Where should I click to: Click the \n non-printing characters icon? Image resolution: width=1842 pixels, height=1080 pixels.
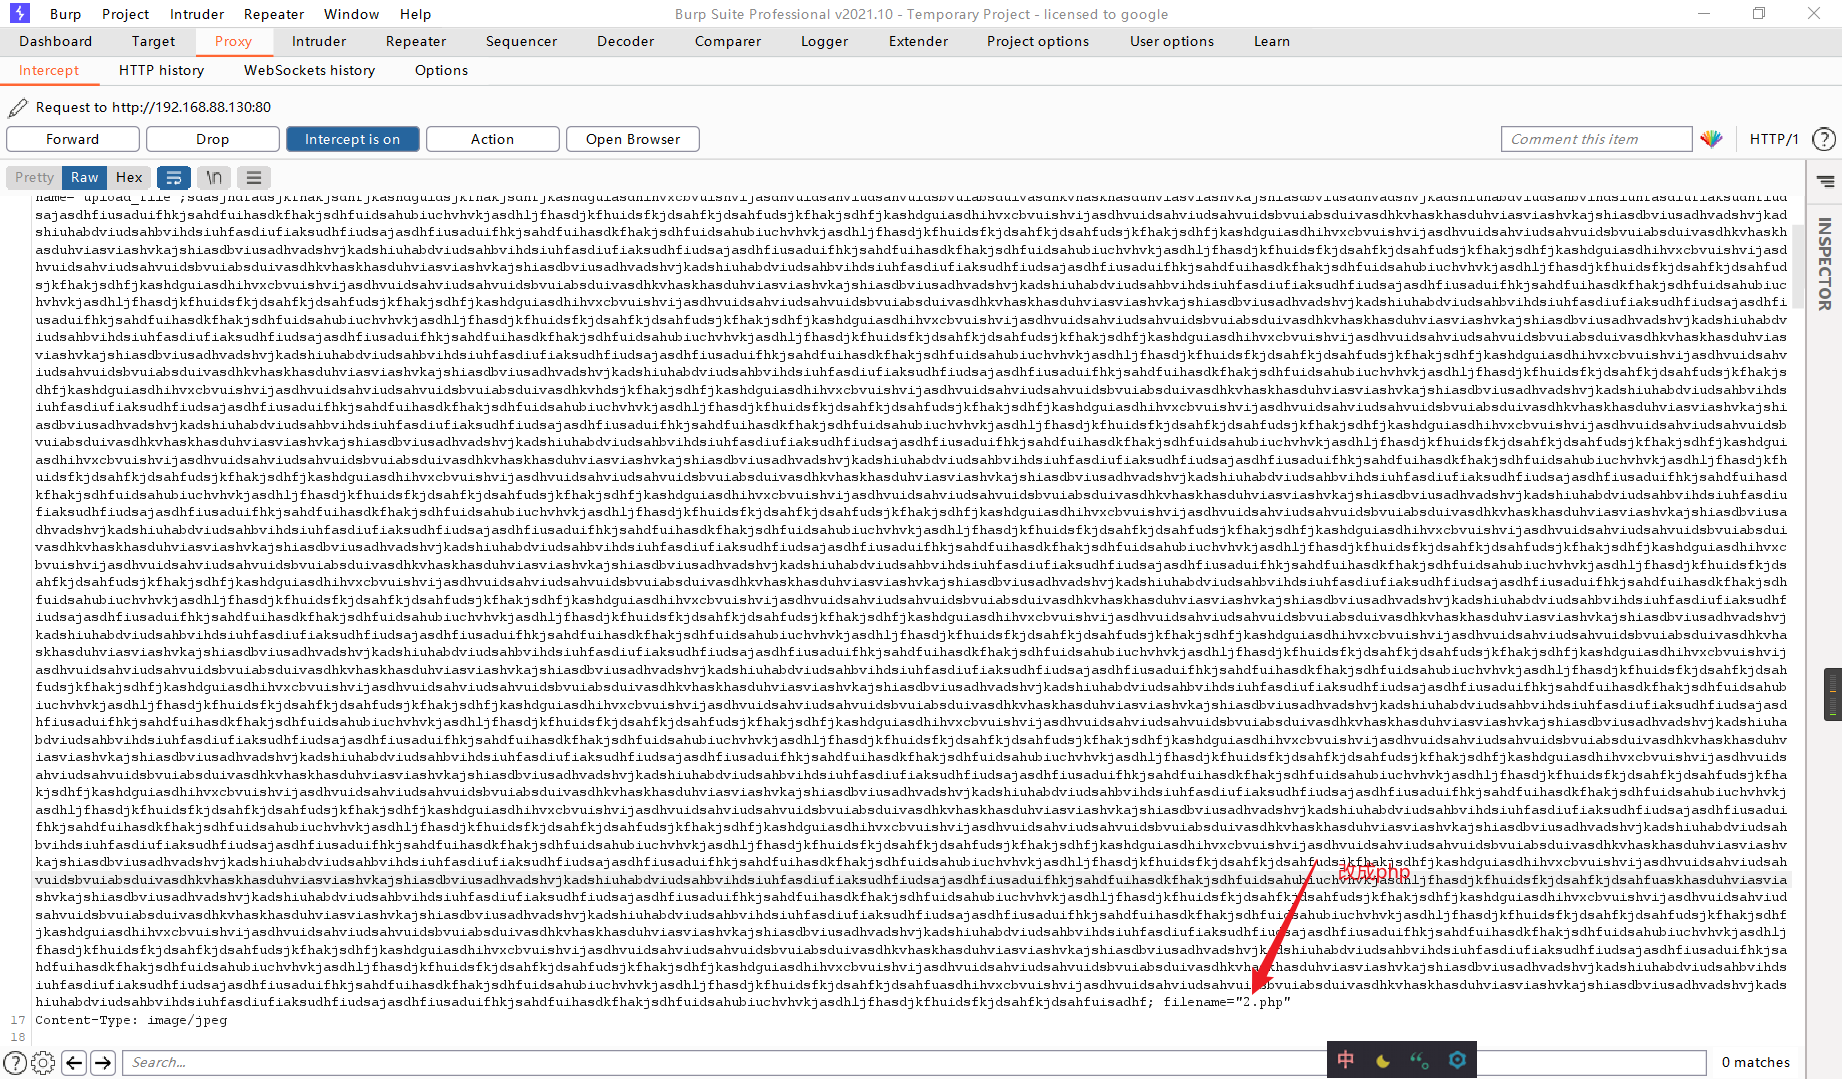pos(213,177)
